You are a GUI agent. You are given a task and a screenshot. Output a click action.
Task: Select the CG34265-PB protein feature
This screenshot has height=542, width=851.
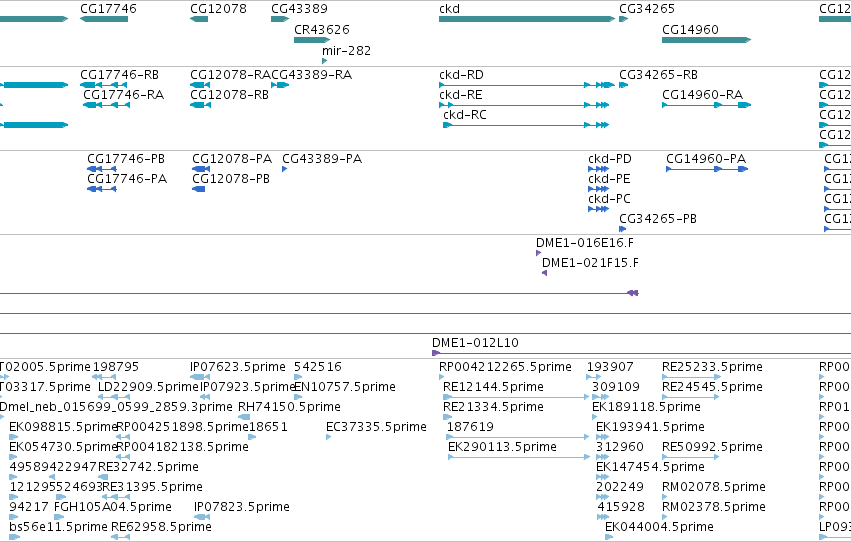click(x=623, y=229)
